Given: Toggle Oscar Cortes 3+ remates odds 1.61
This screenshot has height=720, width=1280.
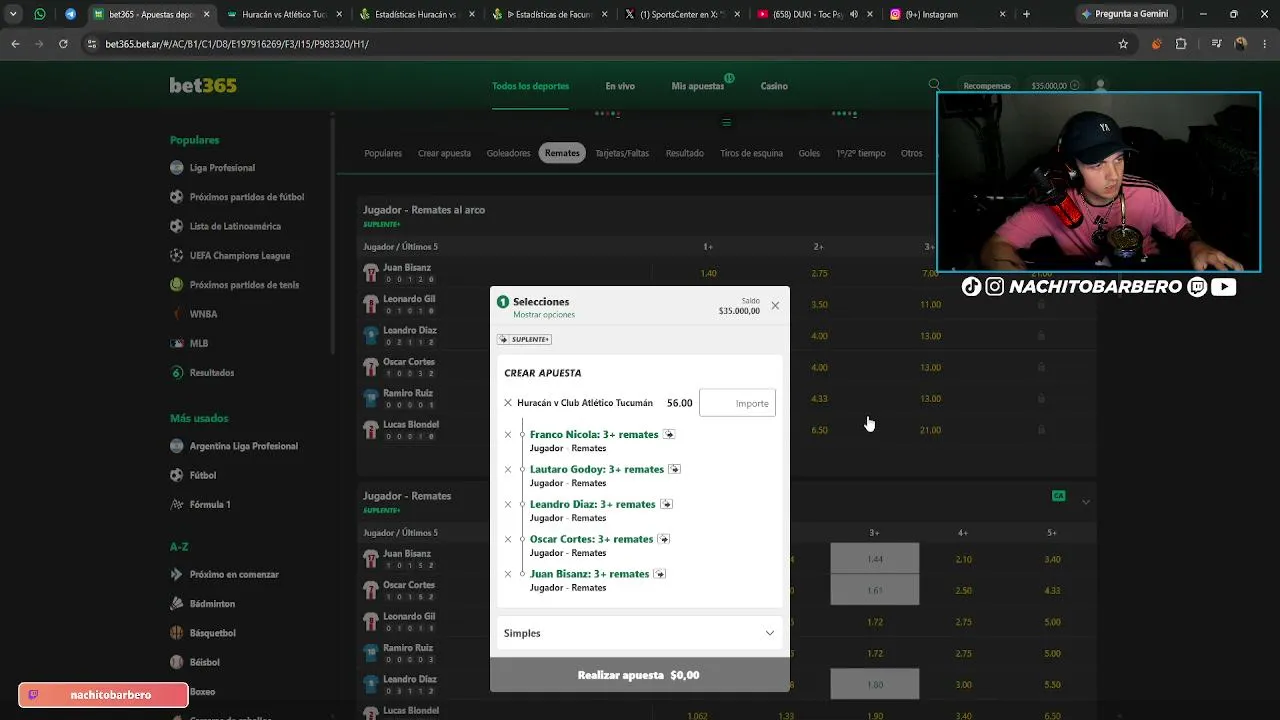Looking at the screenshot, I should (x=875, y=590).
